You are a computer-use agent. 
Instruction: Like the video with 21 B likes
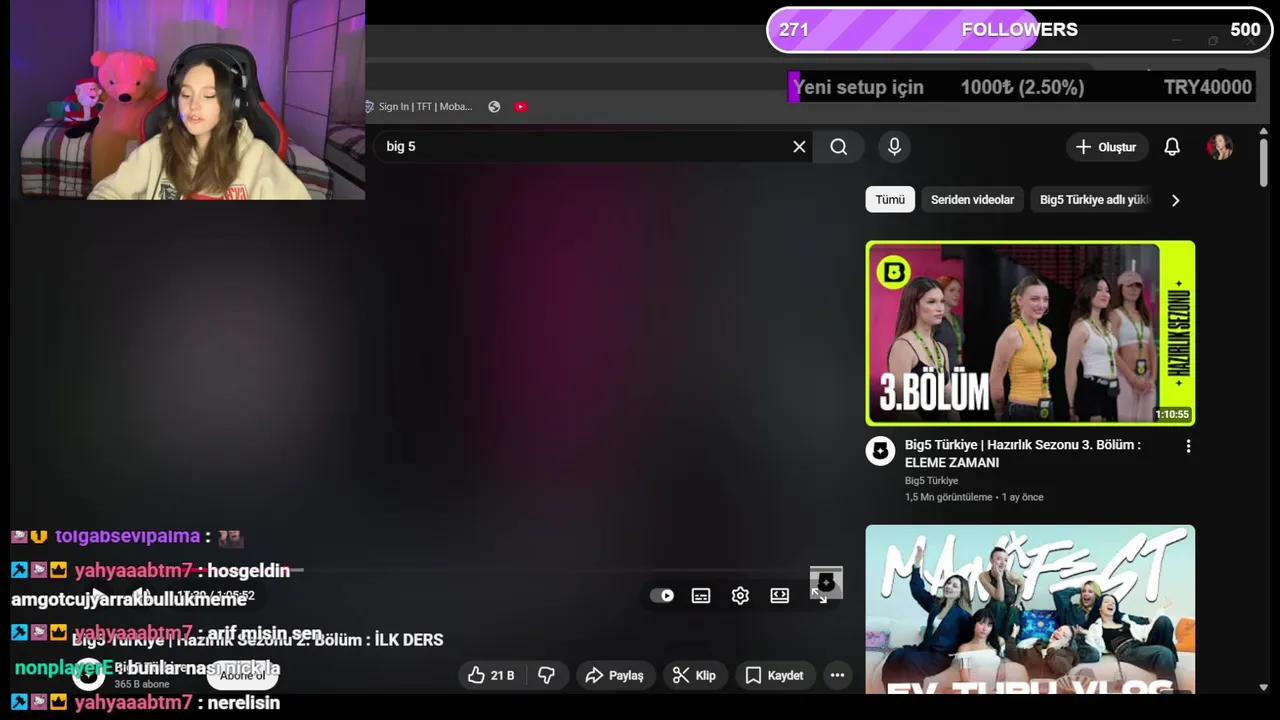click(x=491, y=676)
